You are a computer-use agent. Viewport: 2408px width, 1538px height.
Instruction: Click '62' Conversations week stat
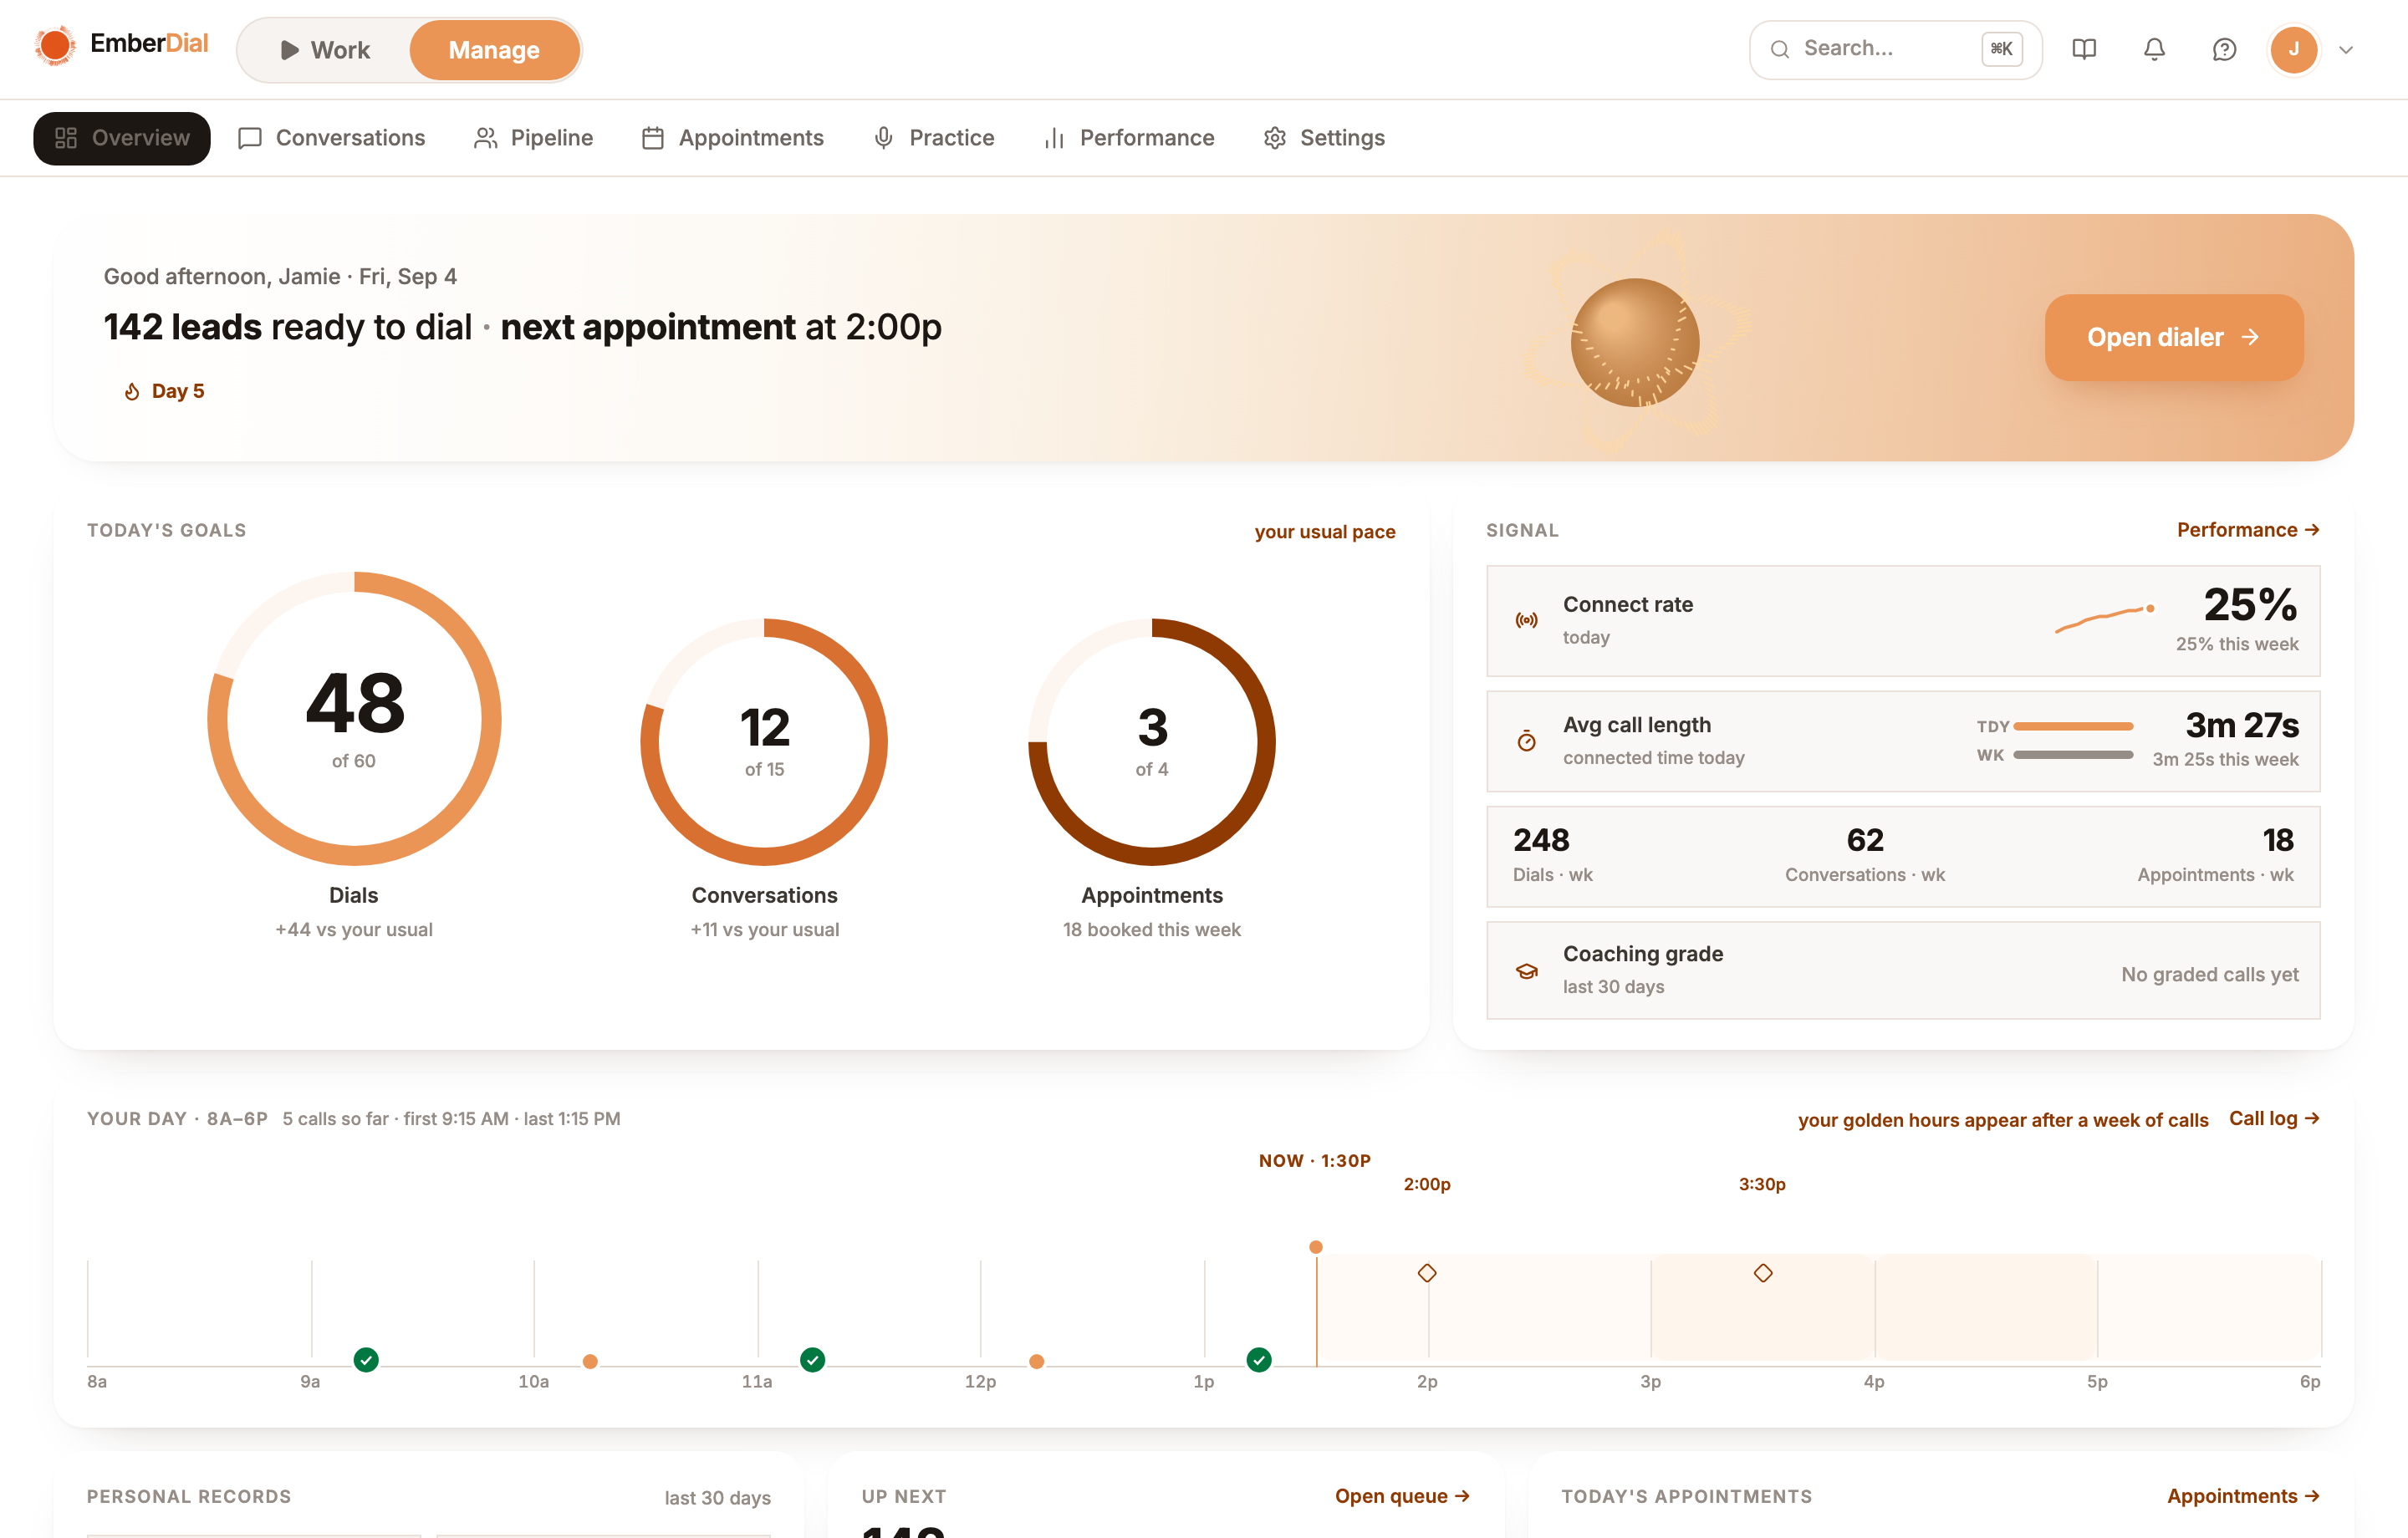click(1865, 840)
